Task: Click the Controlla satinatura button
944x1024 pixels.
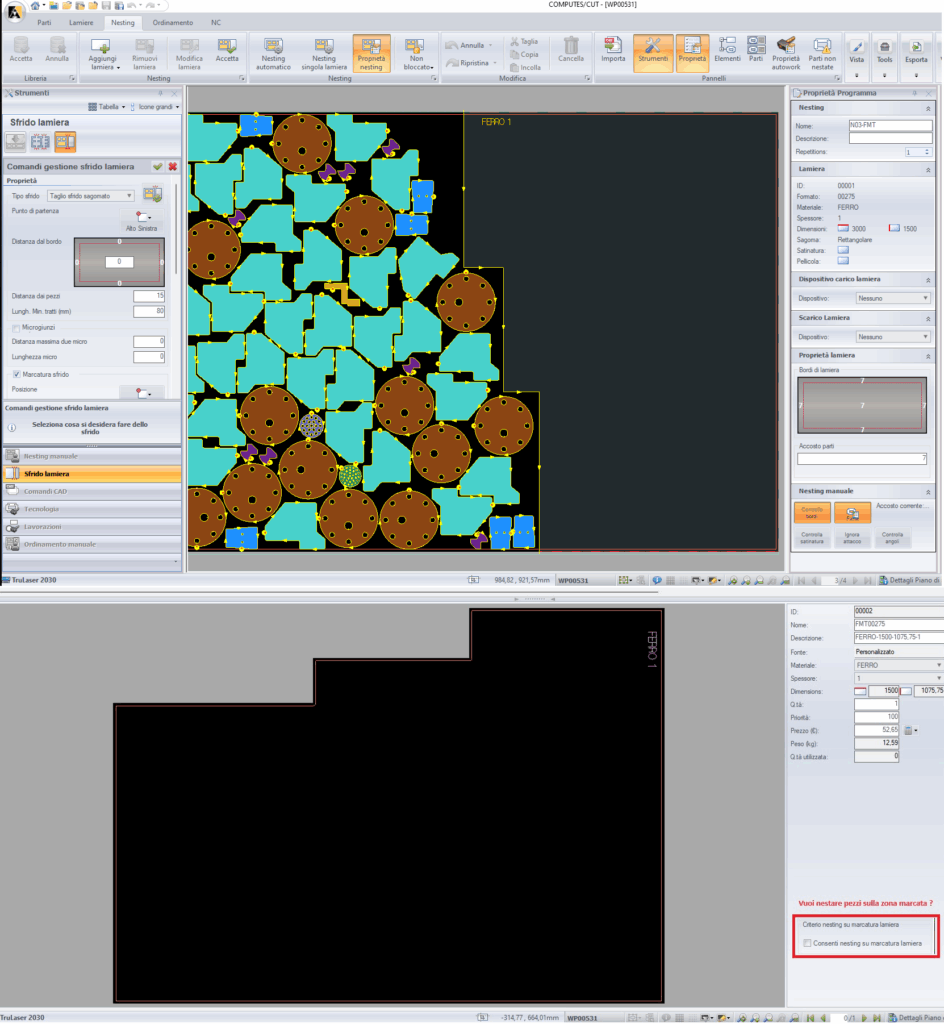Action: [811, 539]
